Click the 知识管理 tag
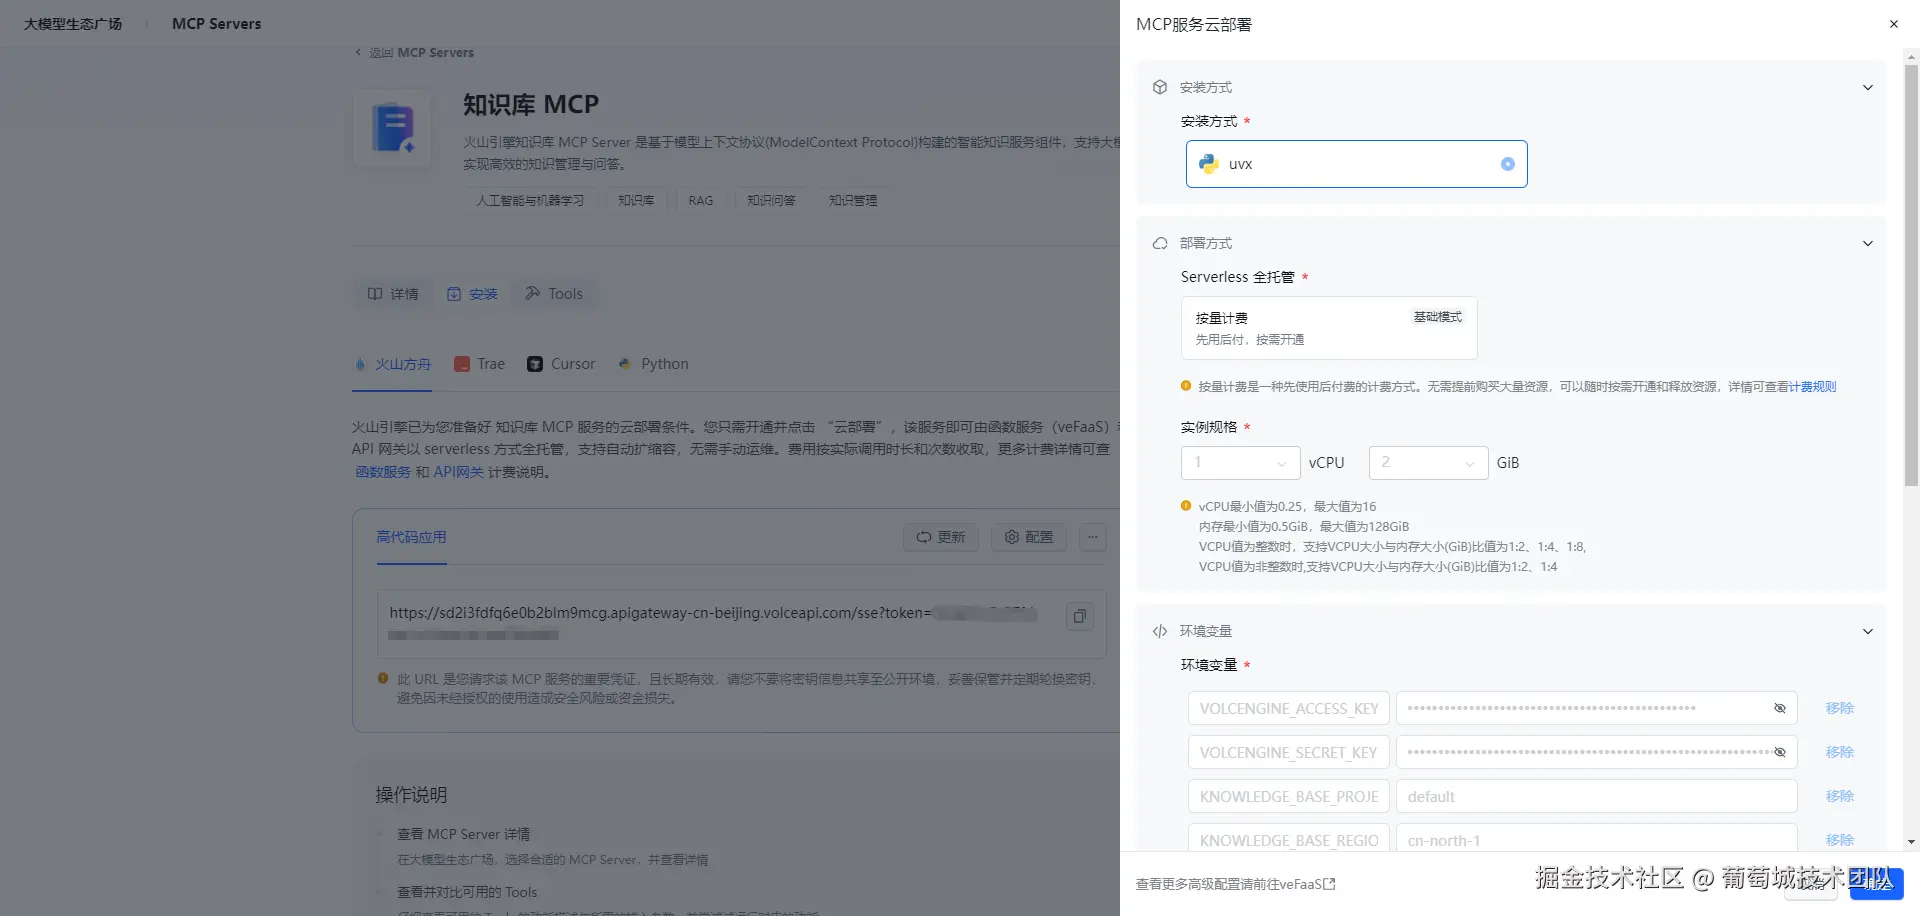 [x=853, y=201]
